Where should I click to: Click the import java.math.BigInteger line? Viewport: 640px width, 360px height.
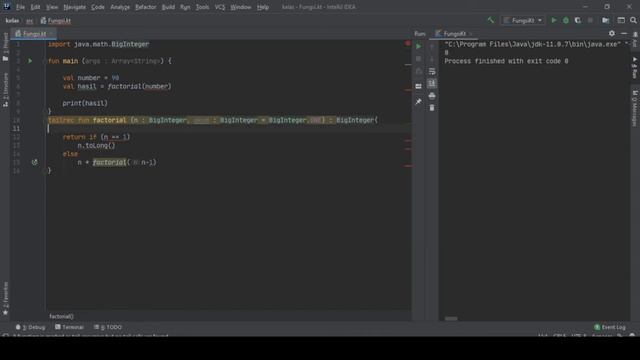pyautogui.click(x=99, y=44)
